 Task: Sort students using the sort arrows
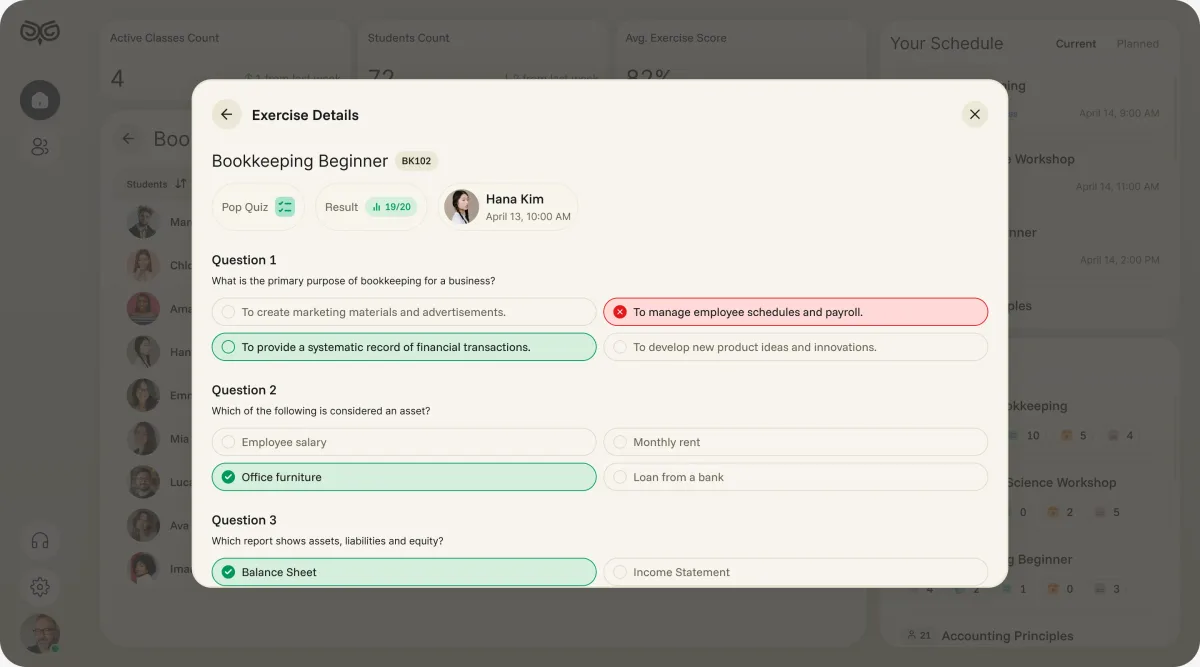(x=181, y=184)
